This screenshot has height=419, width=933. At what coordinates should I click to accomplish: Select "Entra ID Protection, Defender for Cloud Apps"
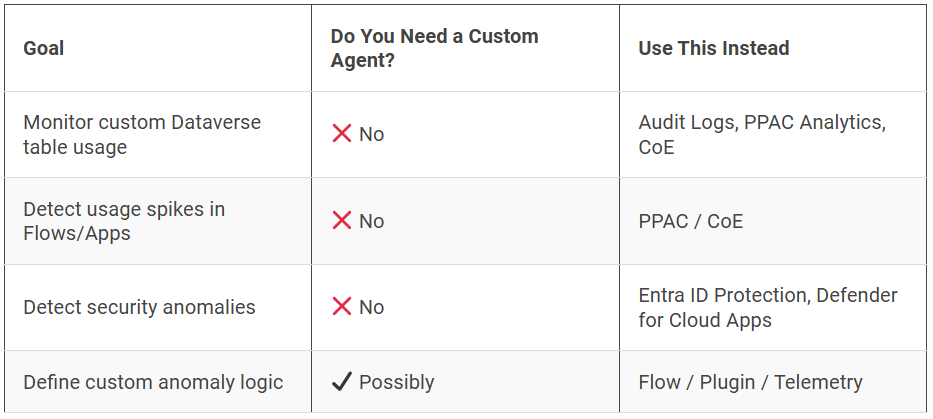(767, 307)
